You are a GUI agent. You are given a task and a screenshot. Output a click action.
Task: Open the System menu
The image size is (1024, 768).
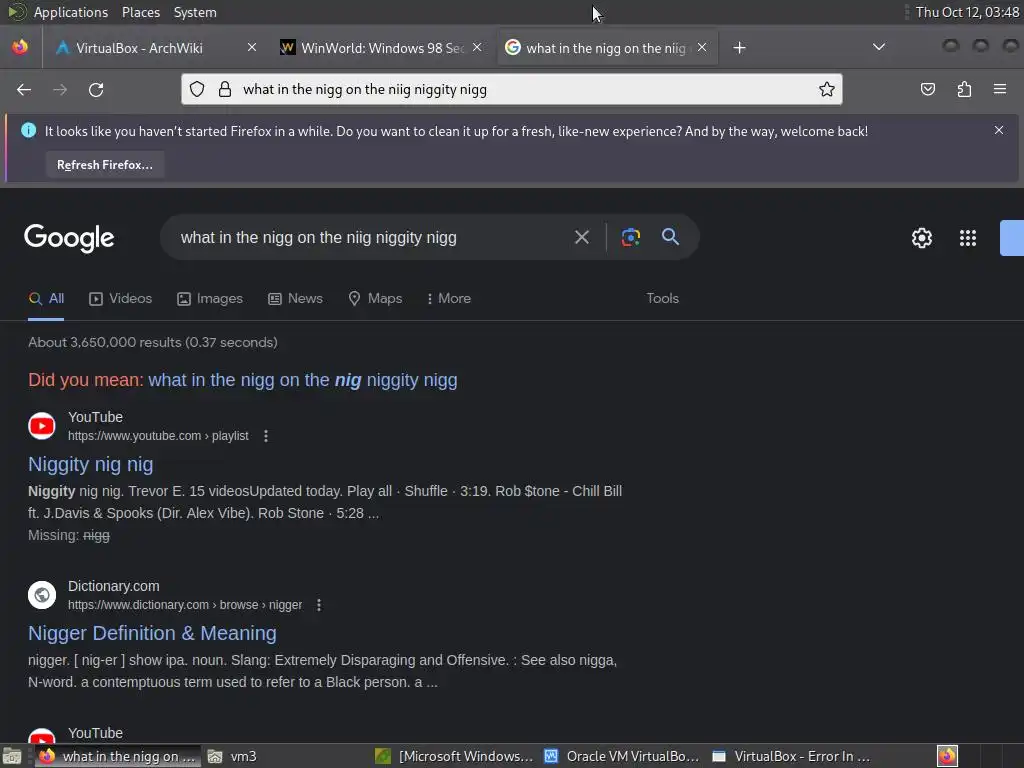195,12
